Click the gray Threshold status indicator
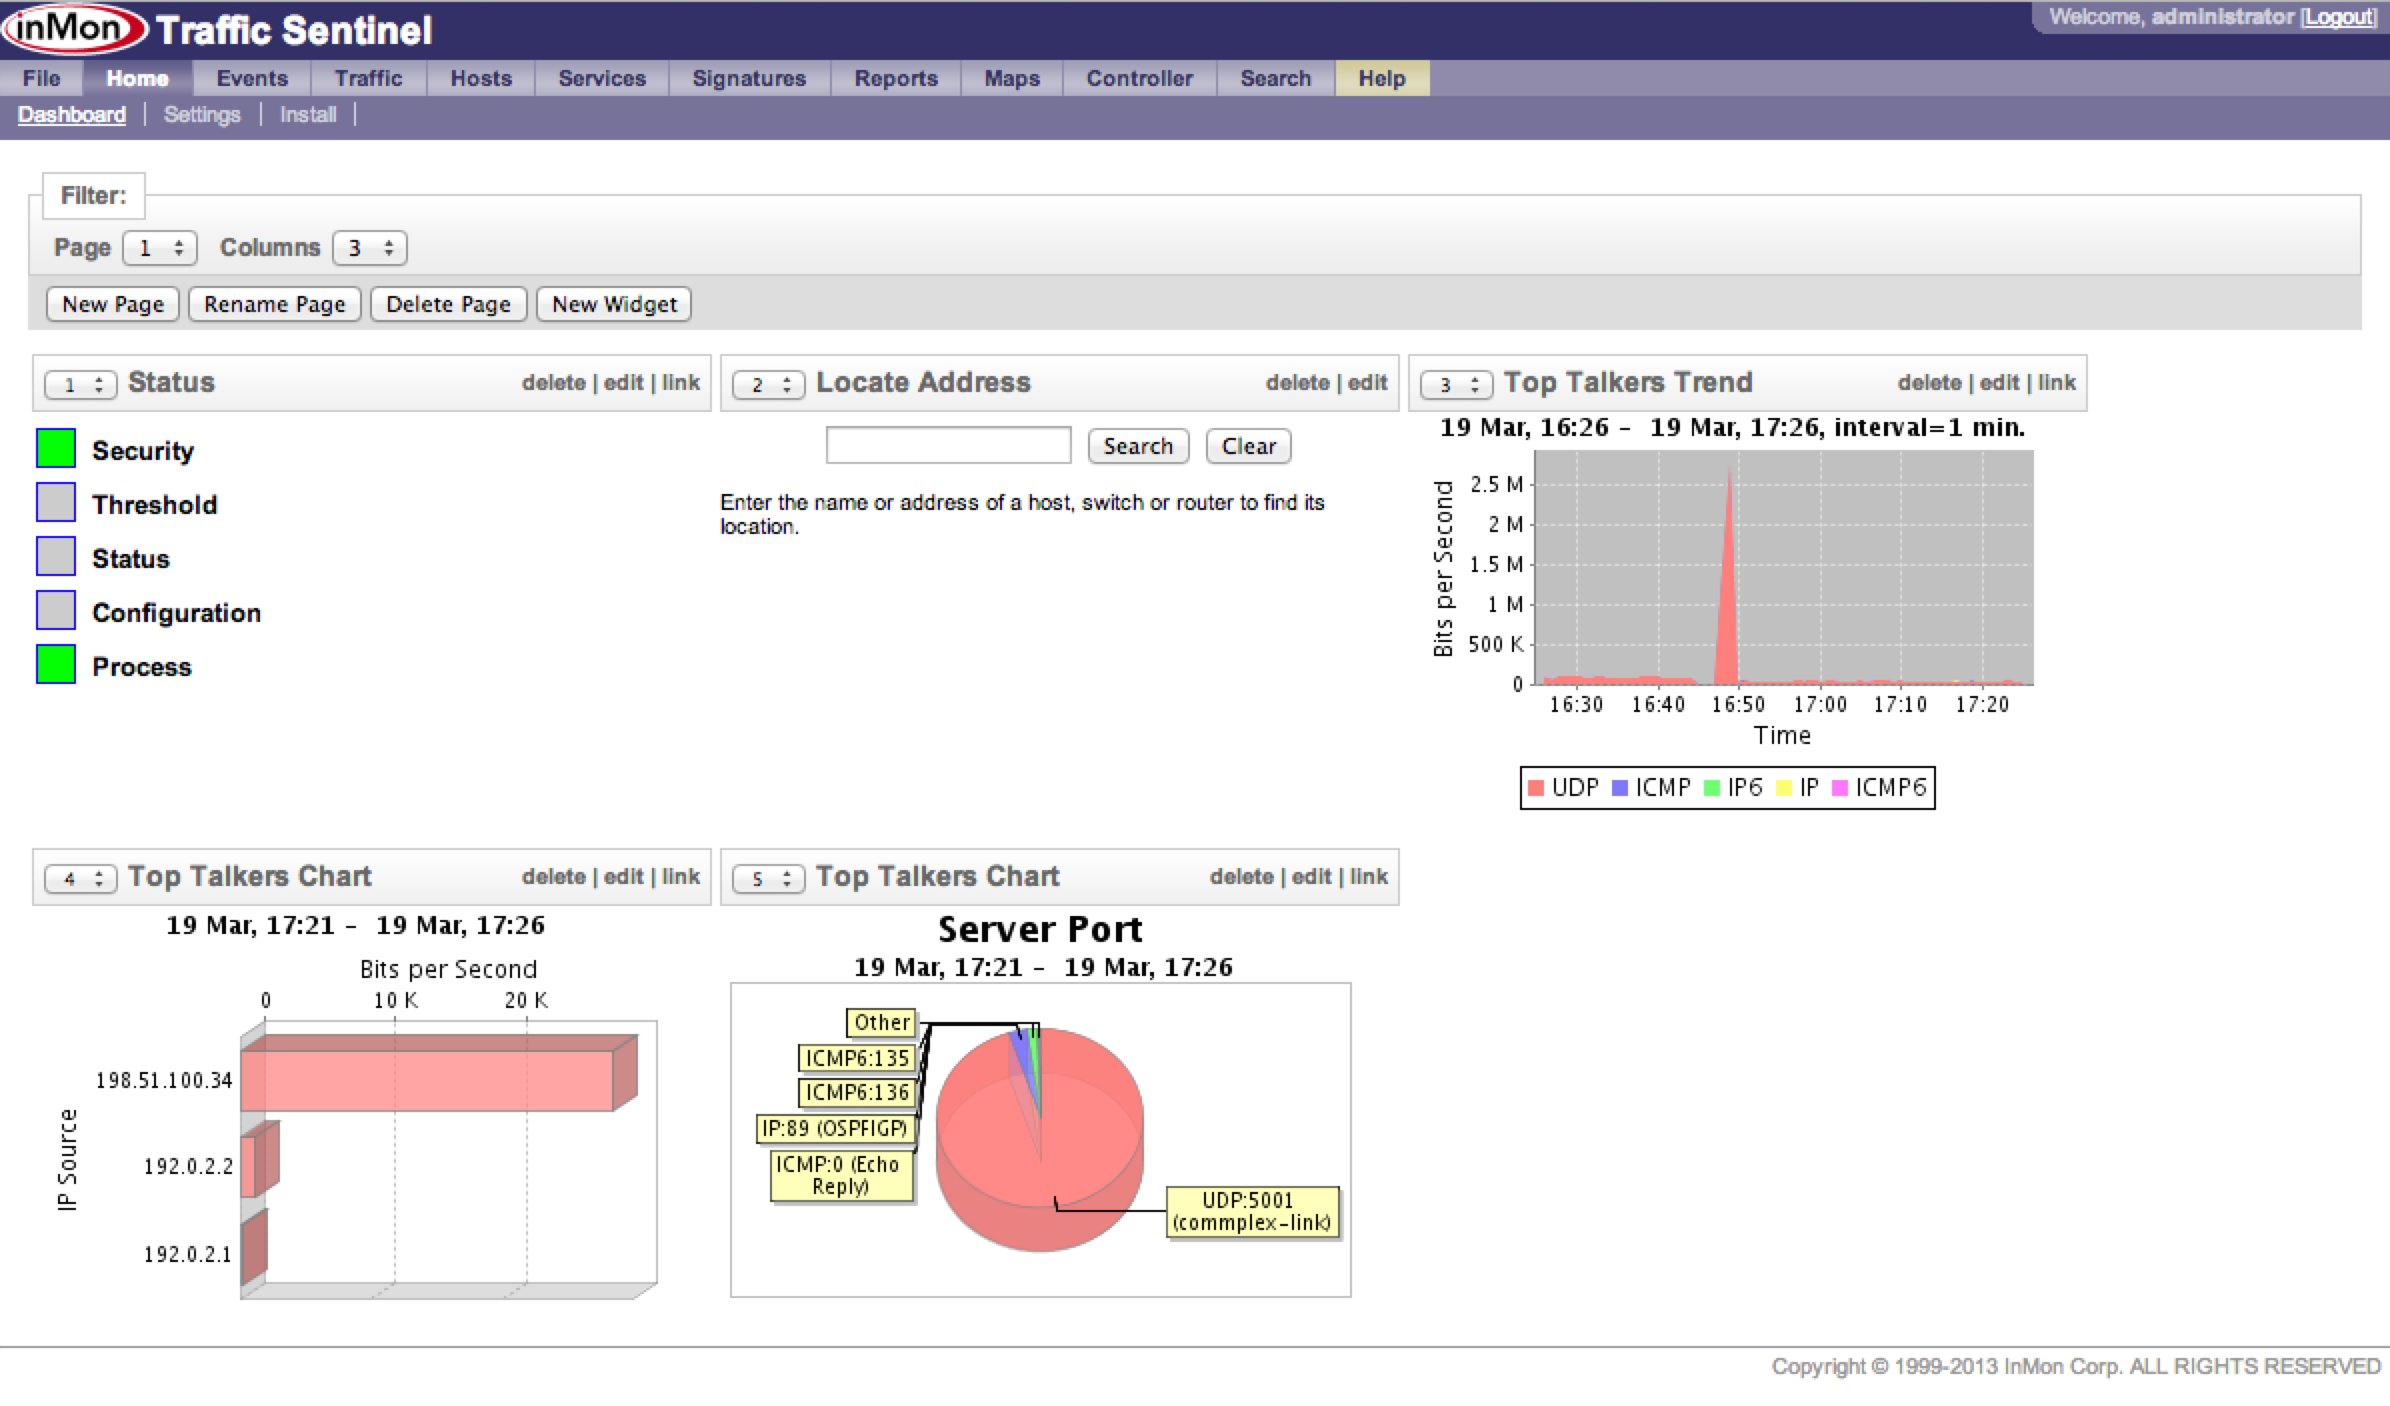 [56, 502]
